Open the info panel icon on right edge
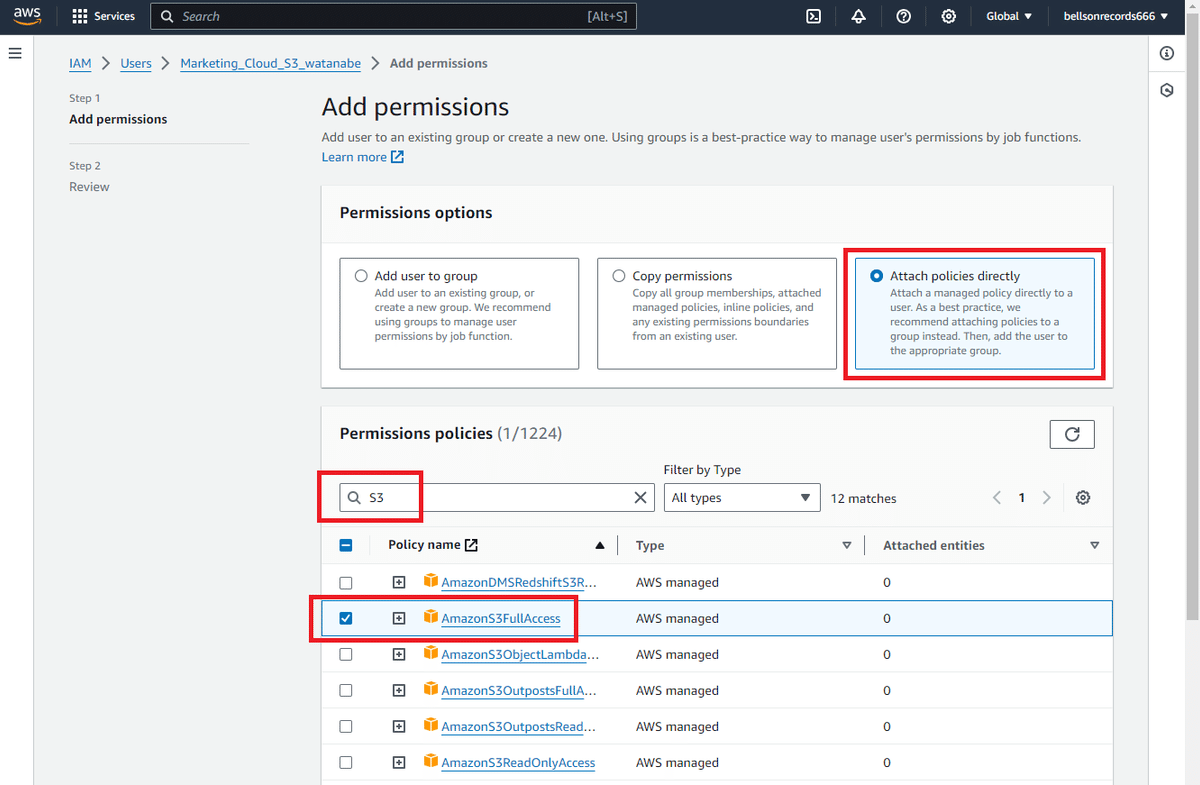 [x=1167, y=54]
